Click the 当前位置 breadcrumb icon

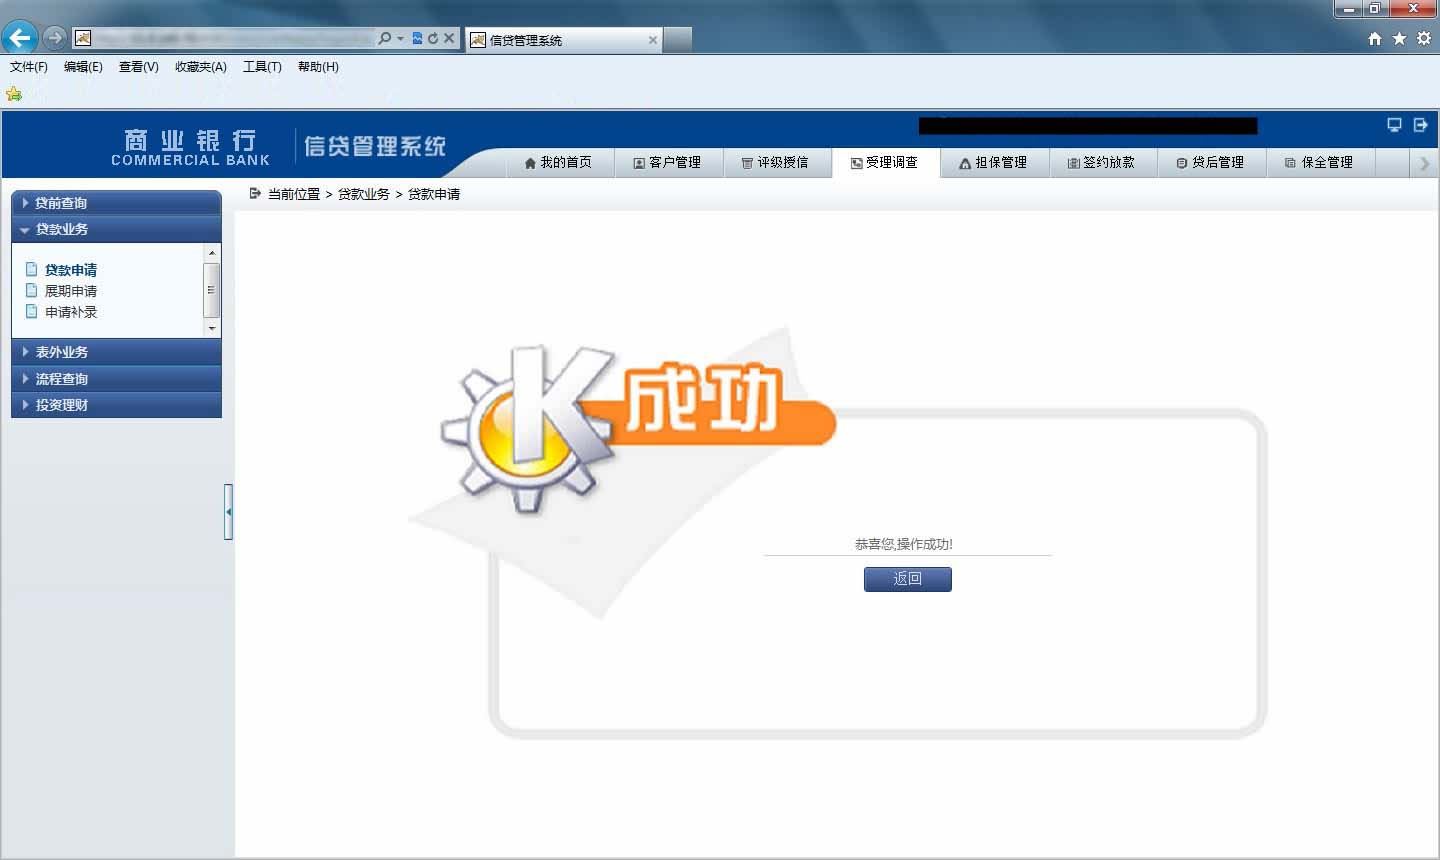pyautogui.click(x=255, y=193)
